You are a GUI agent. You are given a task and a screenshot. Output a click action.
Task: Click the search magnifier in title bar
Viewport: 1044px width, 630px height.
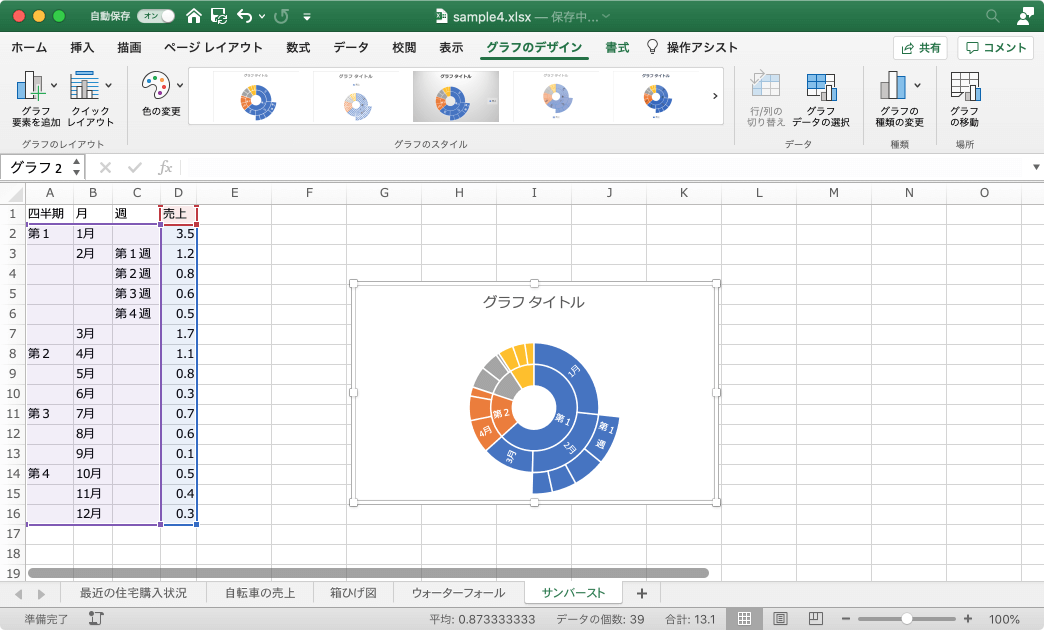[x=993, y=16]
